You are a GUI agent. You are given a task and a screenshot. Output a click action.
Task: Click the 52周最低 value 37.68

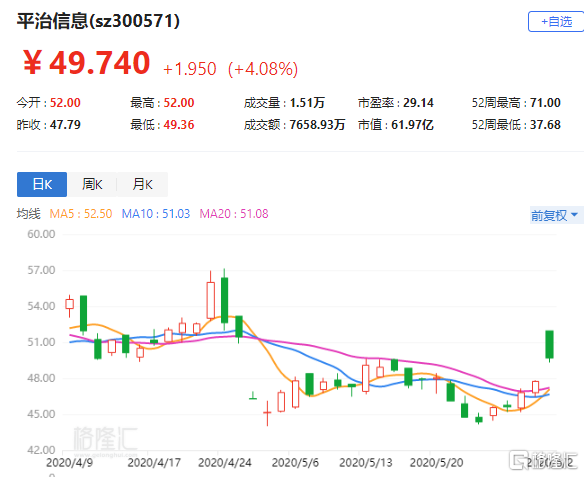click(x=545, y=125)
